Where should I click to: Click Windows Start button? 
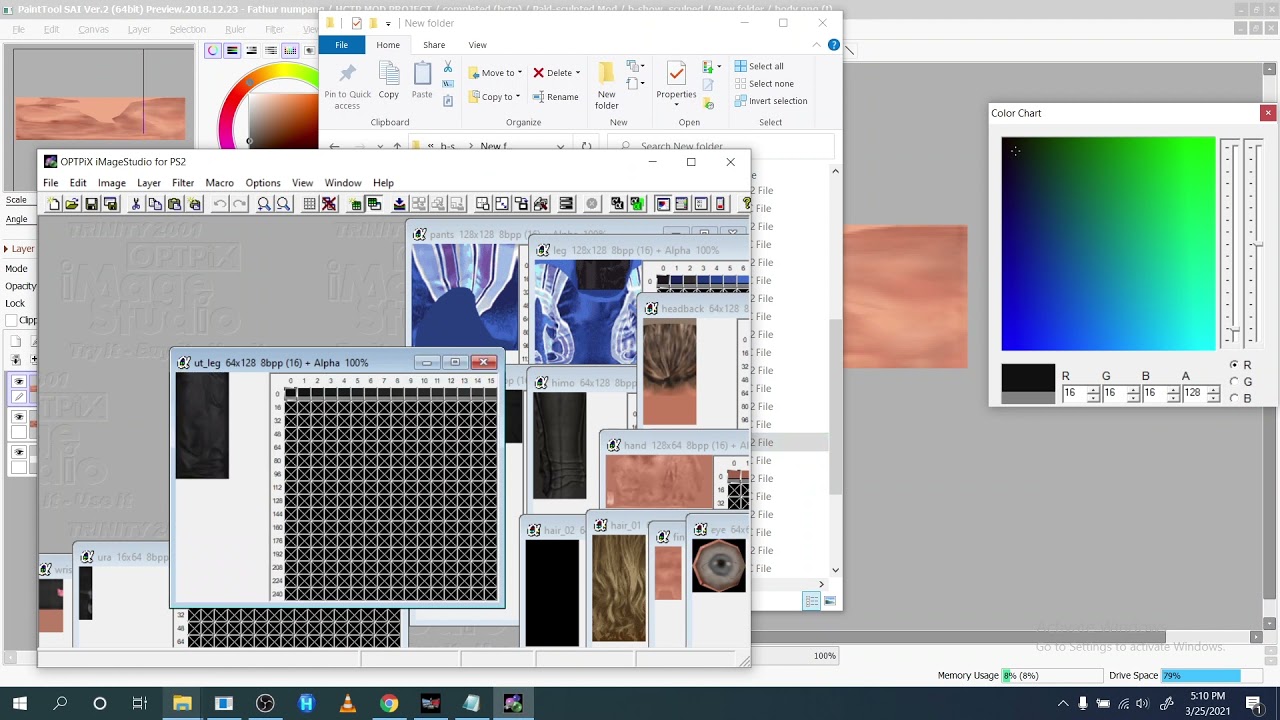[19, 704]
